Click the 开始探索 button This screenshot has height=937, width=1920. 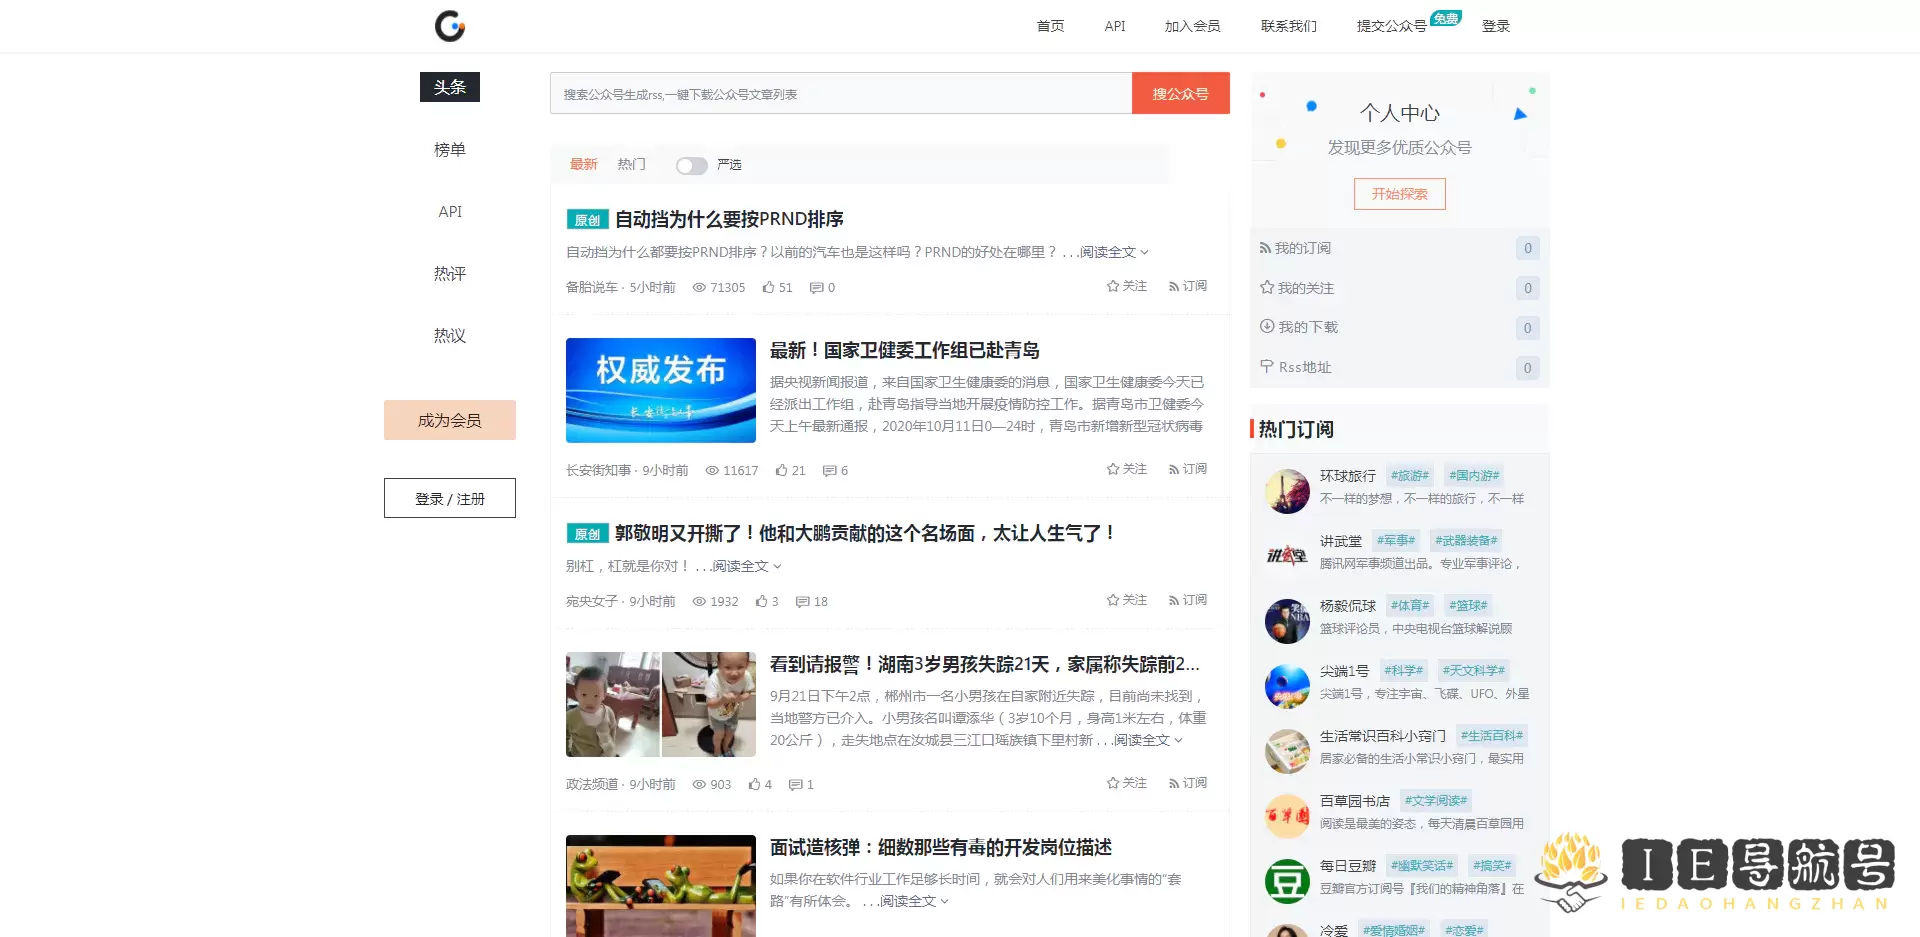coord(1399,194)
